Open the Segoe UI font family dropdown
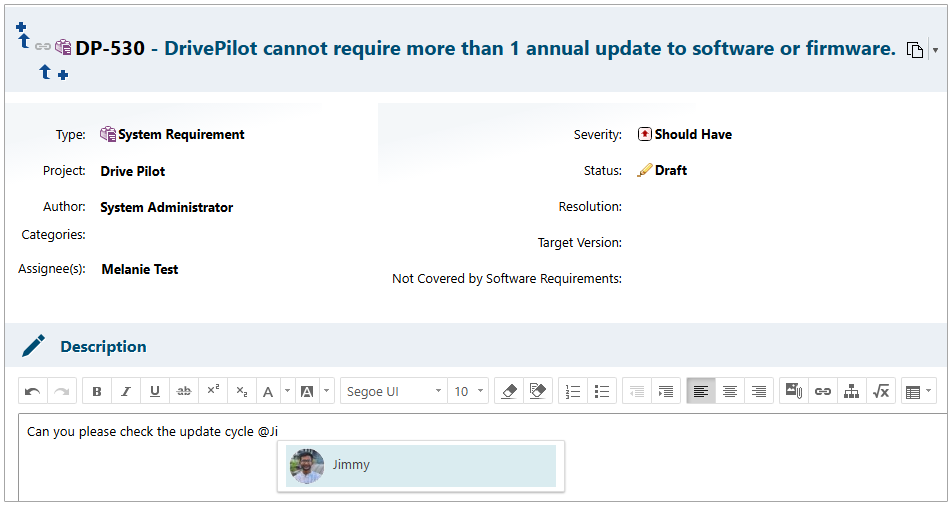Viewport: 952px width, 506px height. pos(394,391)
